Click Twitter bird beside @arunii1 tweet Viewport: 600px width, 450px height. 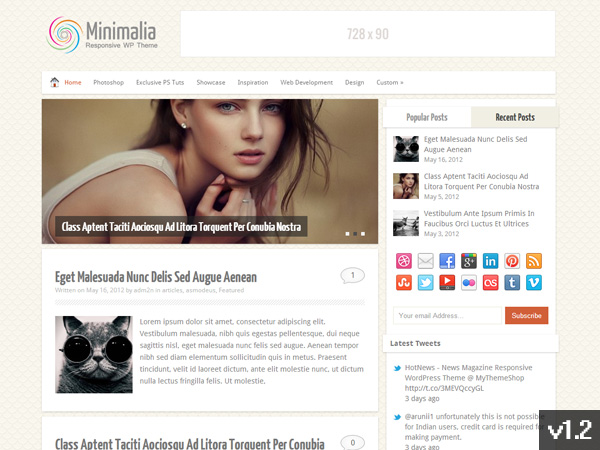point(397,417)
